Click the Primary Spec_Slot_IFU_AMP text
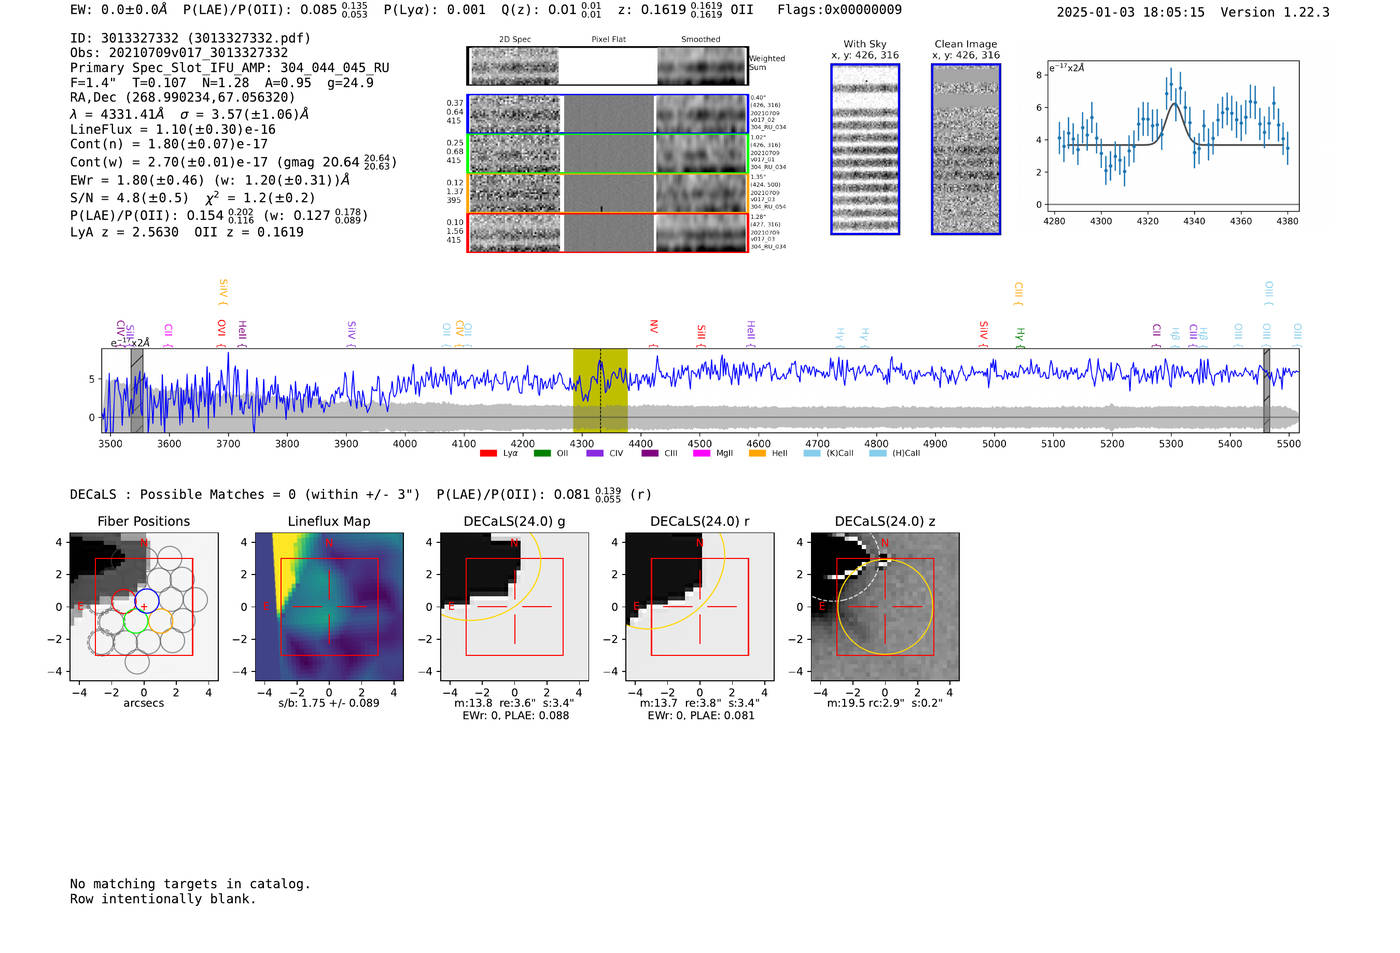 230,68
